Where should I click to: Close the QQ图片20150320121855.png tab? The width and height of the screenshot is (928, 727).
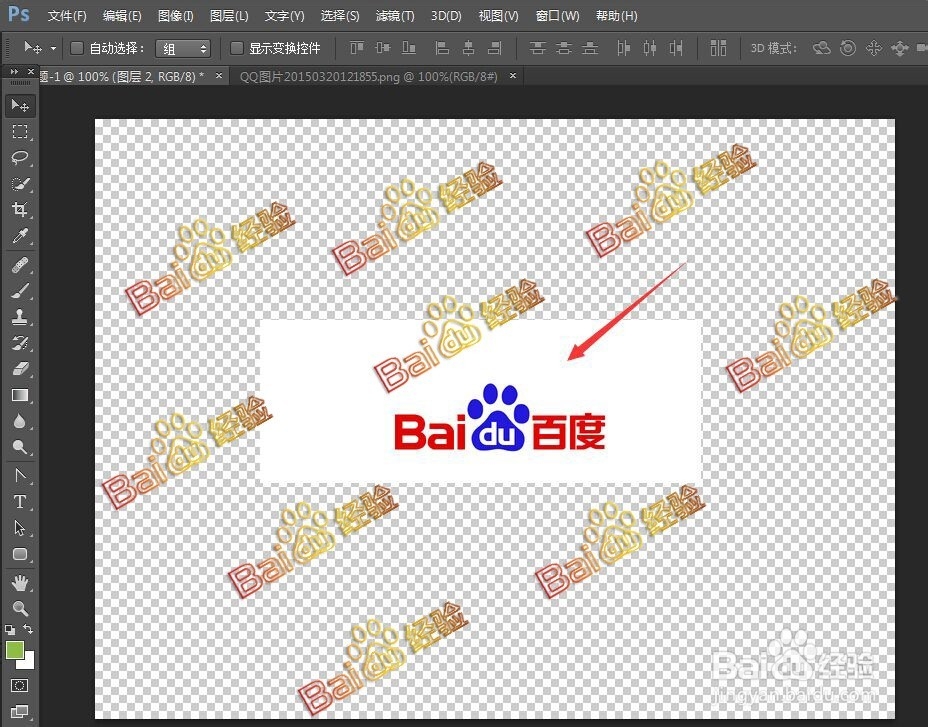coord(513,76)
